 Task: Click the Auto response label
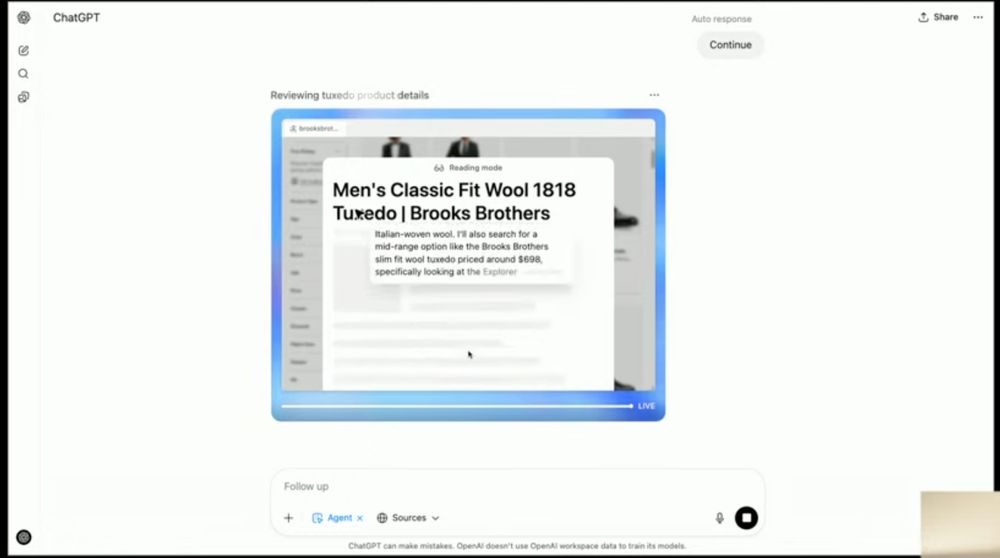click(721, 19)
